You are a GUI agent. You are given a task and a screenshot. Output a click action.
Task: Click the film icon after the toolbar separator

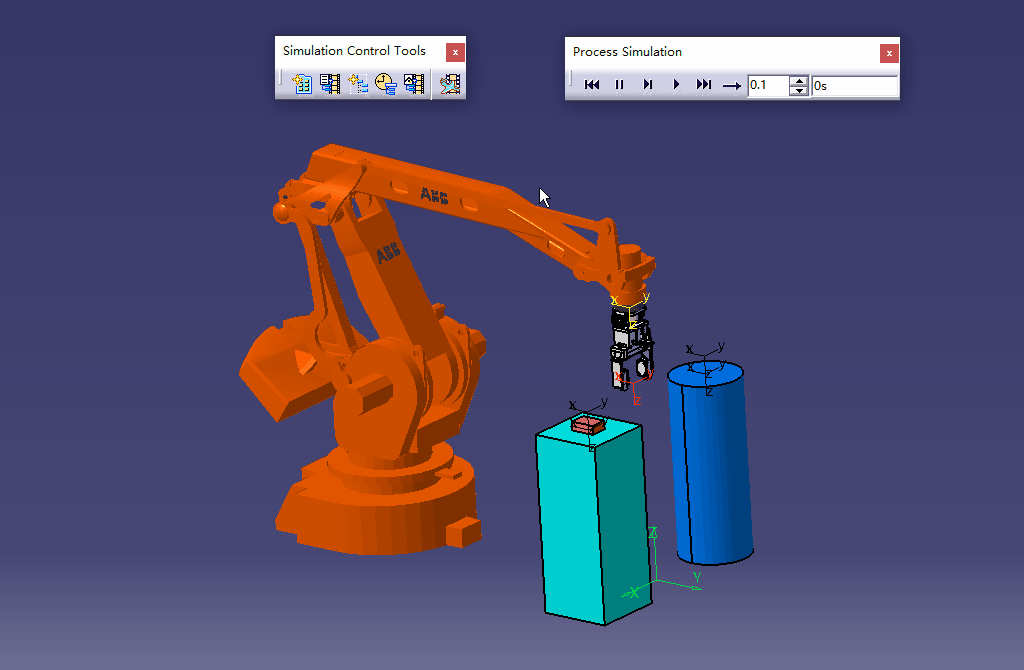click(x=451, y=84)
